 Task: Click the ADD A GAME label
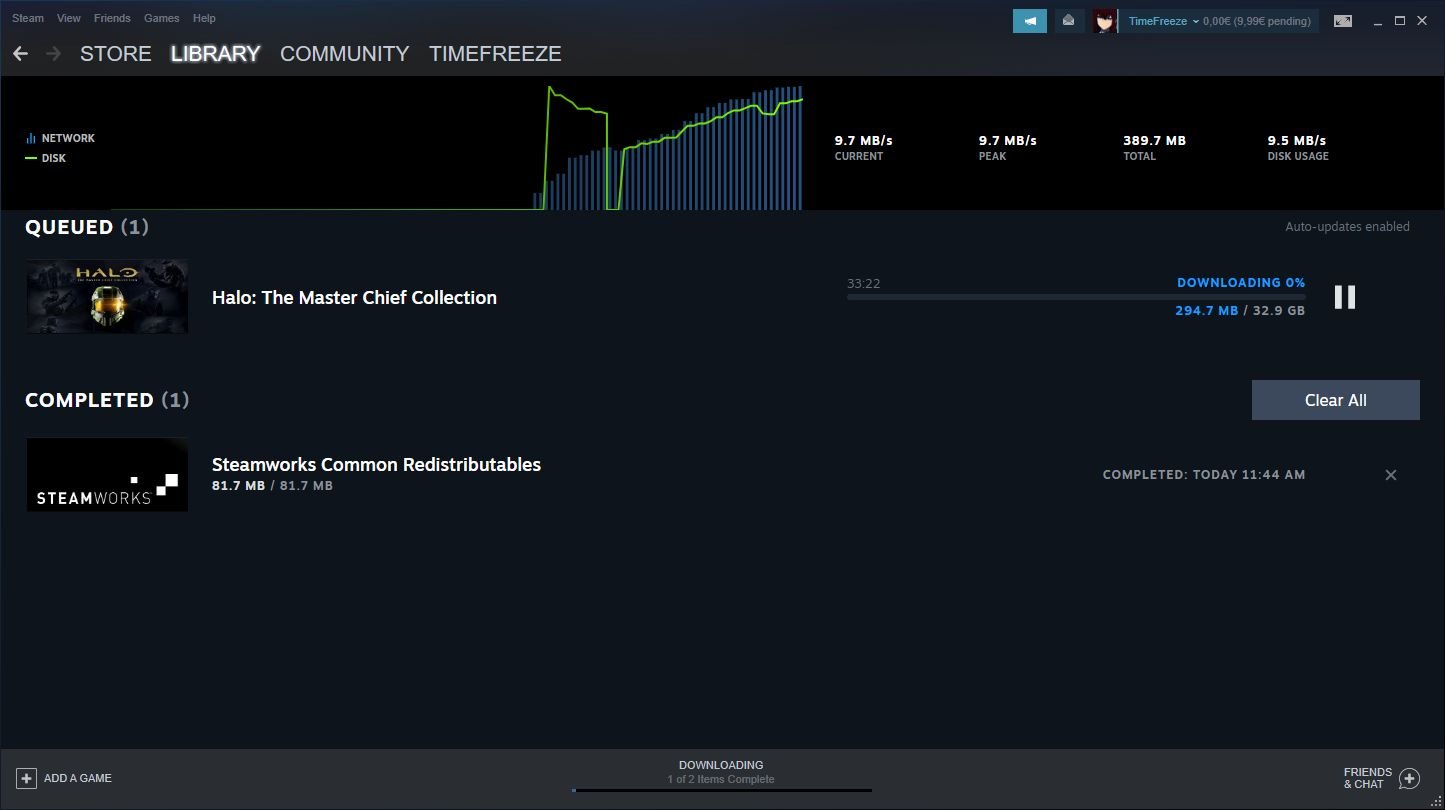click(x=78, y=778)
